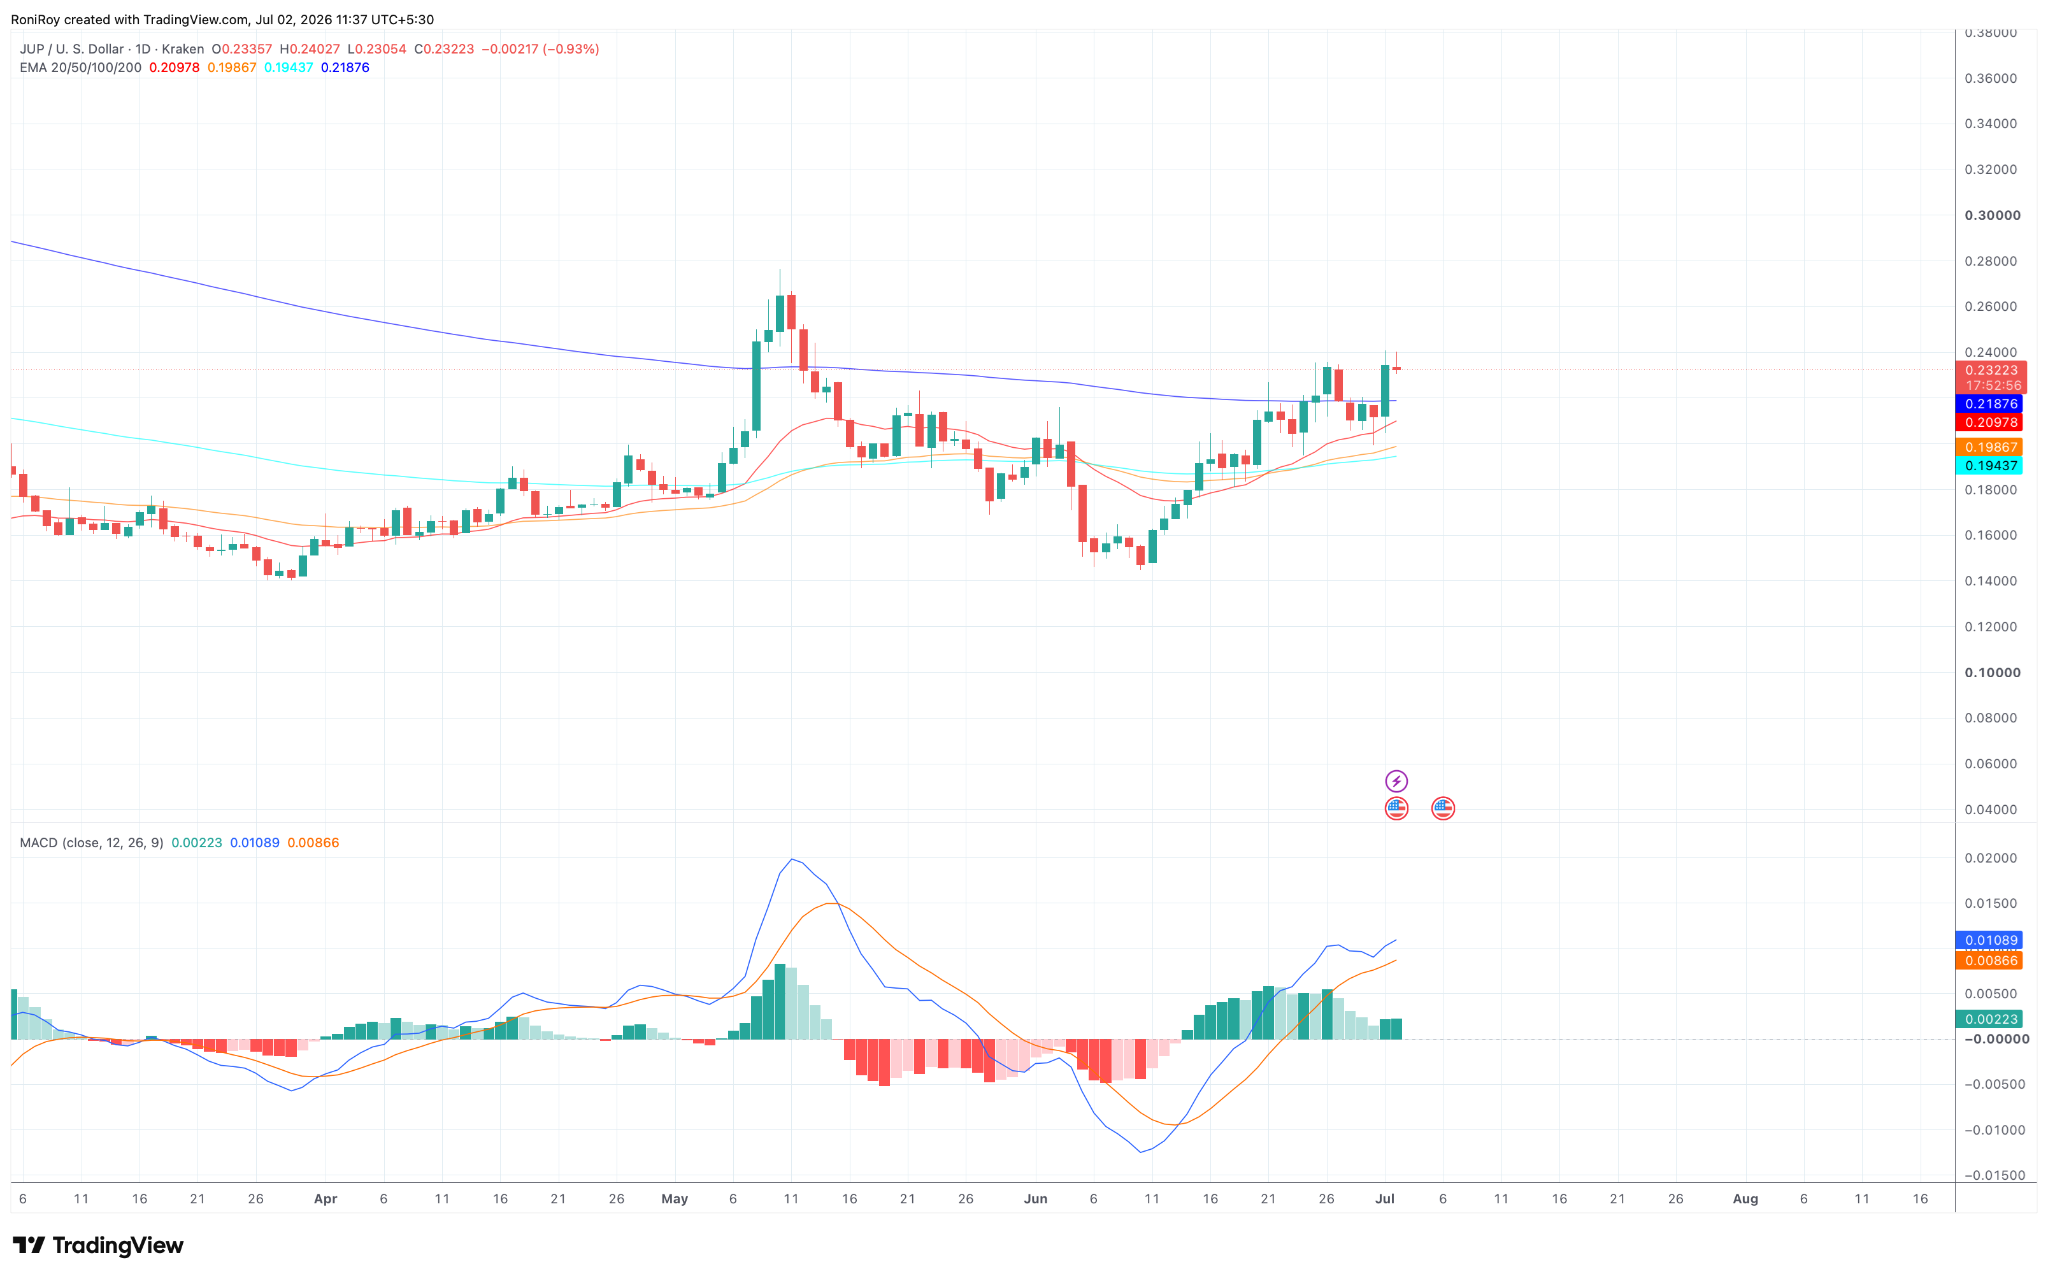Click the current price label 0.23223 on axis
This screenshot has width=2048, height=1278.
click(1991, 370)
